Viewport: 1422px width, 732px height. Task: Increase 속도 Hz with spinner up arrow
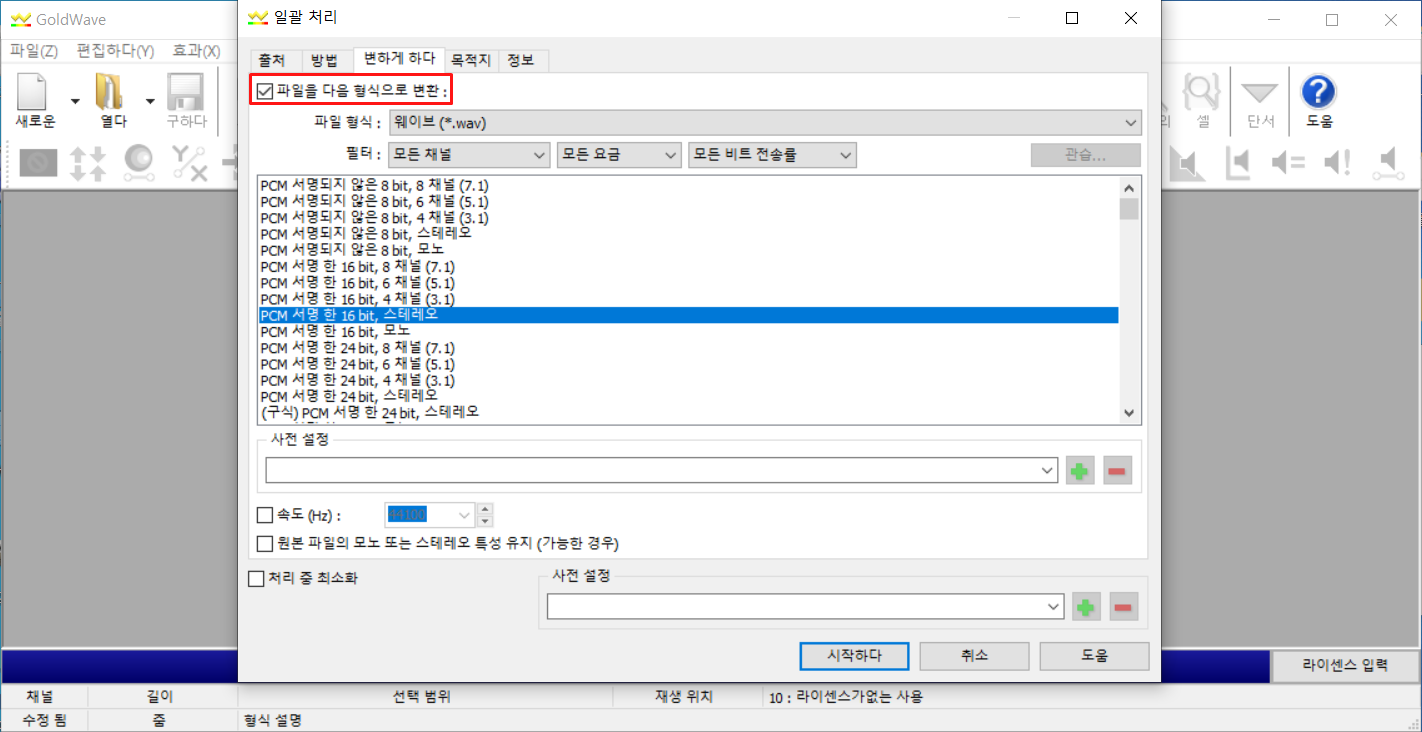pyautogui.click(x=485, y=509)
